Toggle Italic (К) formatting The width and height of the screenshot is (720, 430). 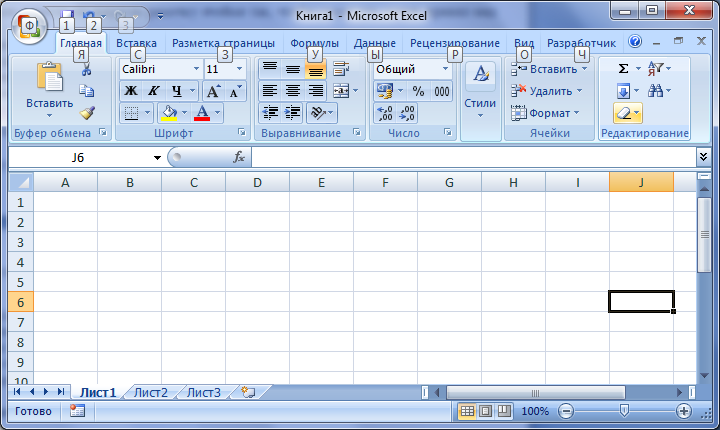[x=153, y=91]
